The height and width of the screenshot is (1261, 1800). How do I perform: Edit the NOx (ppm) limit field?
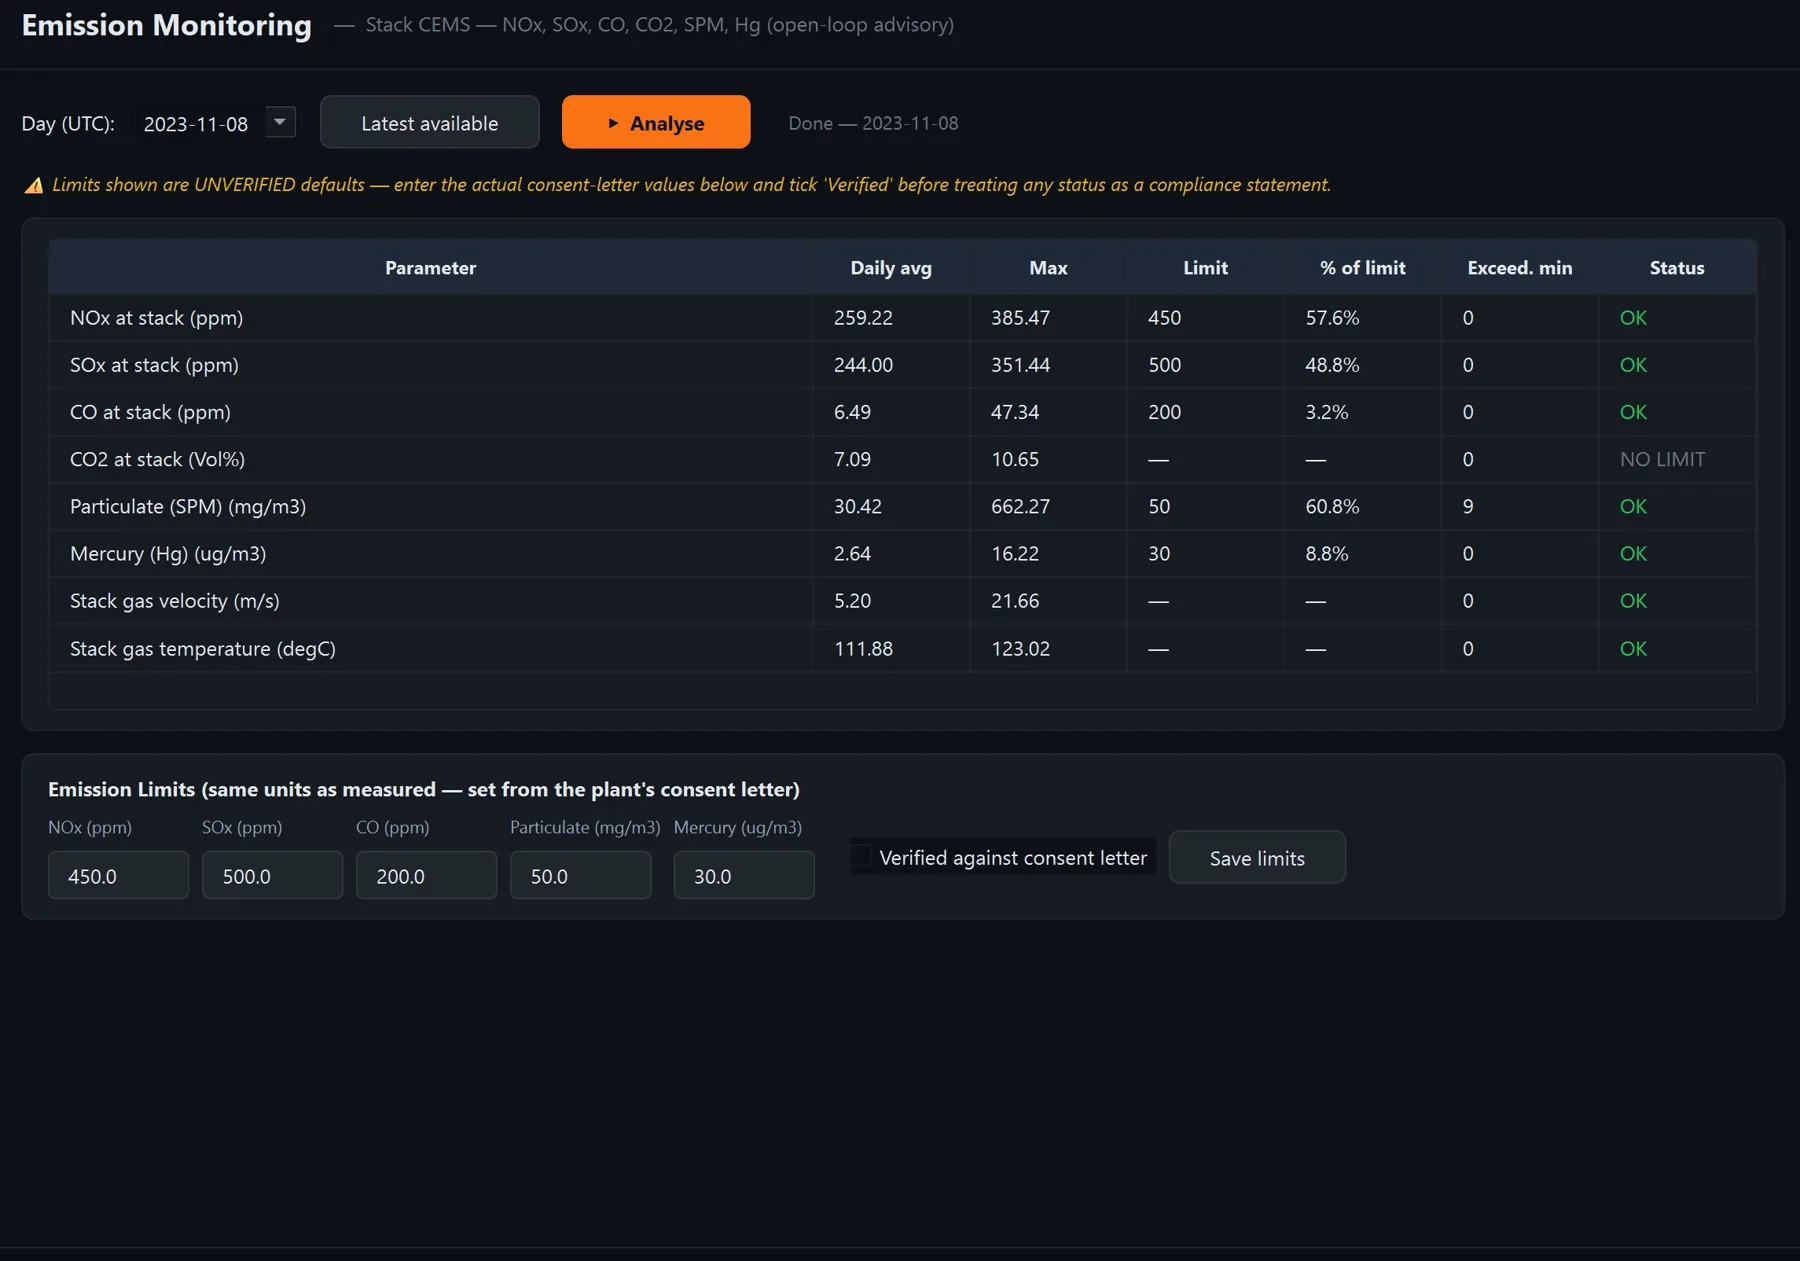point(118,875)
